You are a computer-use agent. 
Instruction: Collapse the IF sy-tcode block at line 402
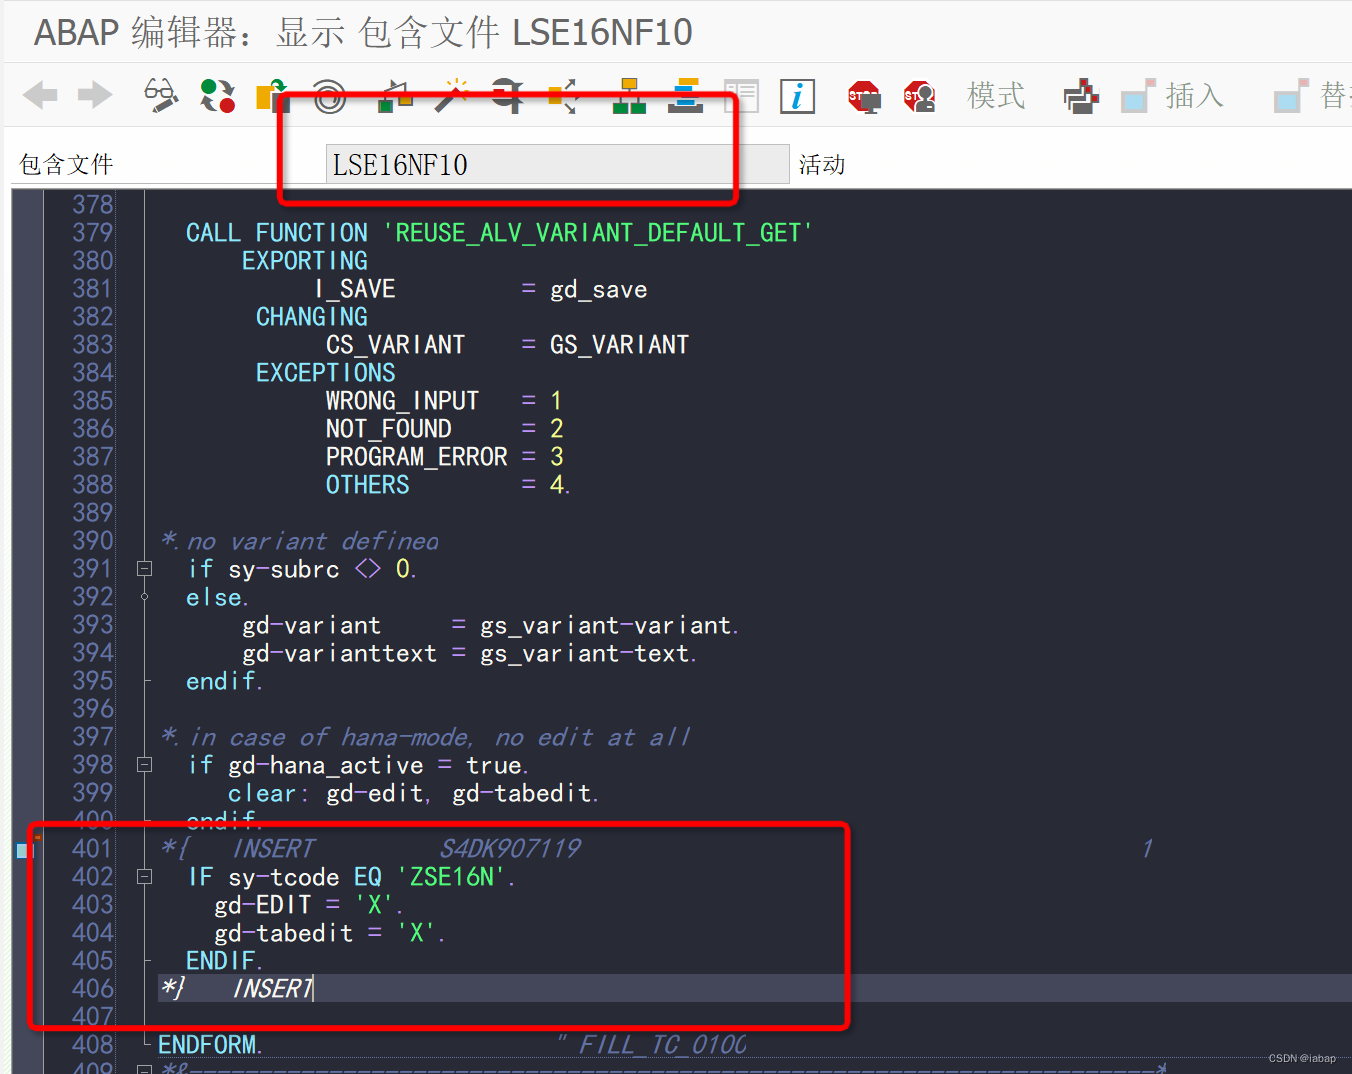click(x=144, y=876)
